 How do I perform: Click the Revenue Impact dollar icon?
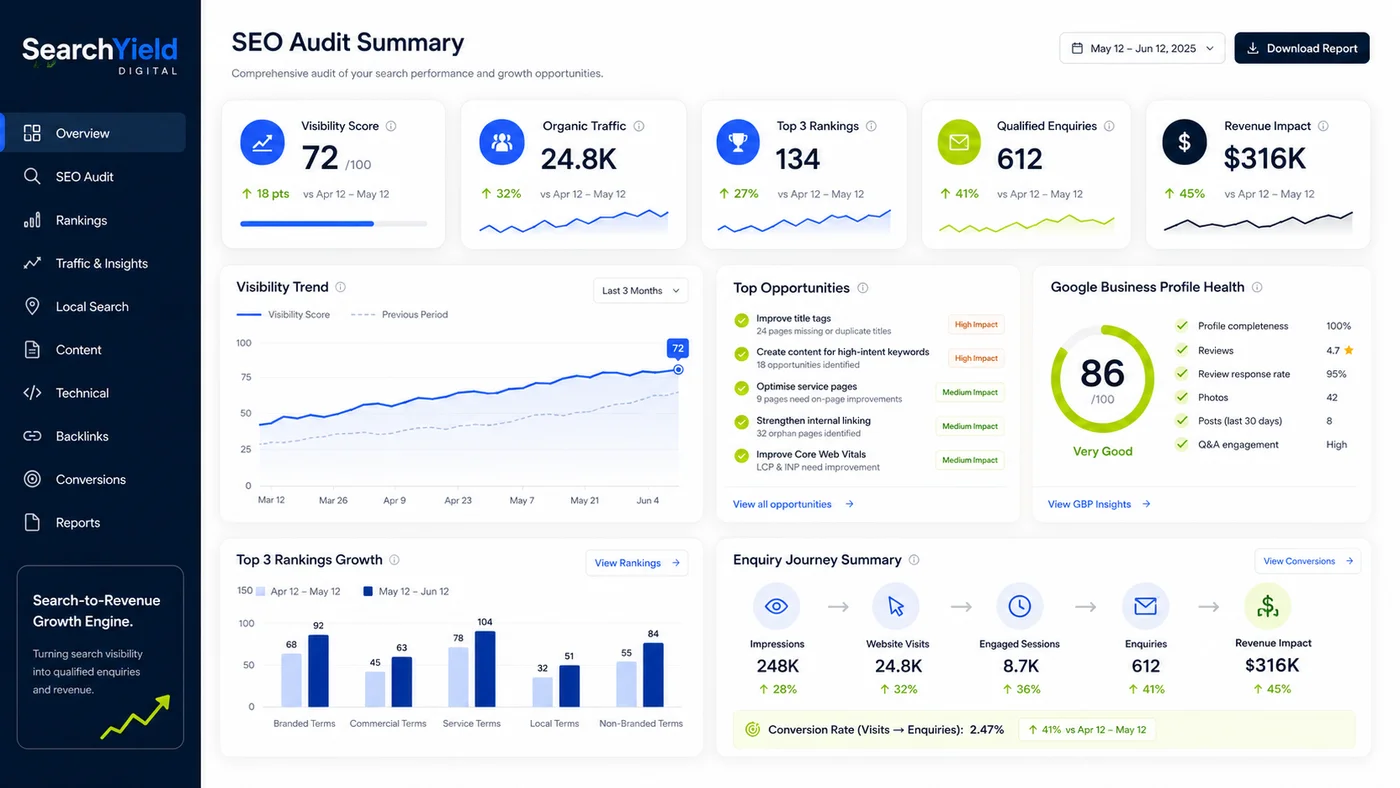point(1184,143)
